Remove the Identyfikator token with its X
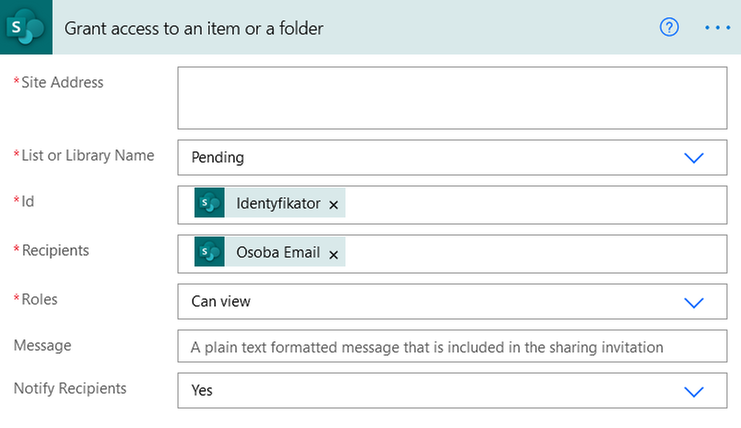Screen dimensions: 741x428 pyautogui.click(x=334, y=205)
